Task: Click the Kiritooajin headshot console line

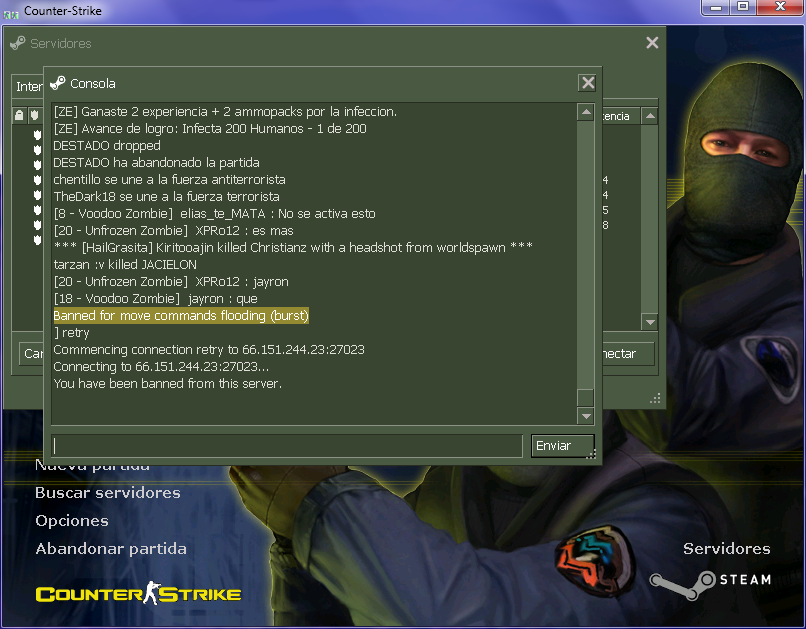Action: pyautogui.click(x=293, y=247)
